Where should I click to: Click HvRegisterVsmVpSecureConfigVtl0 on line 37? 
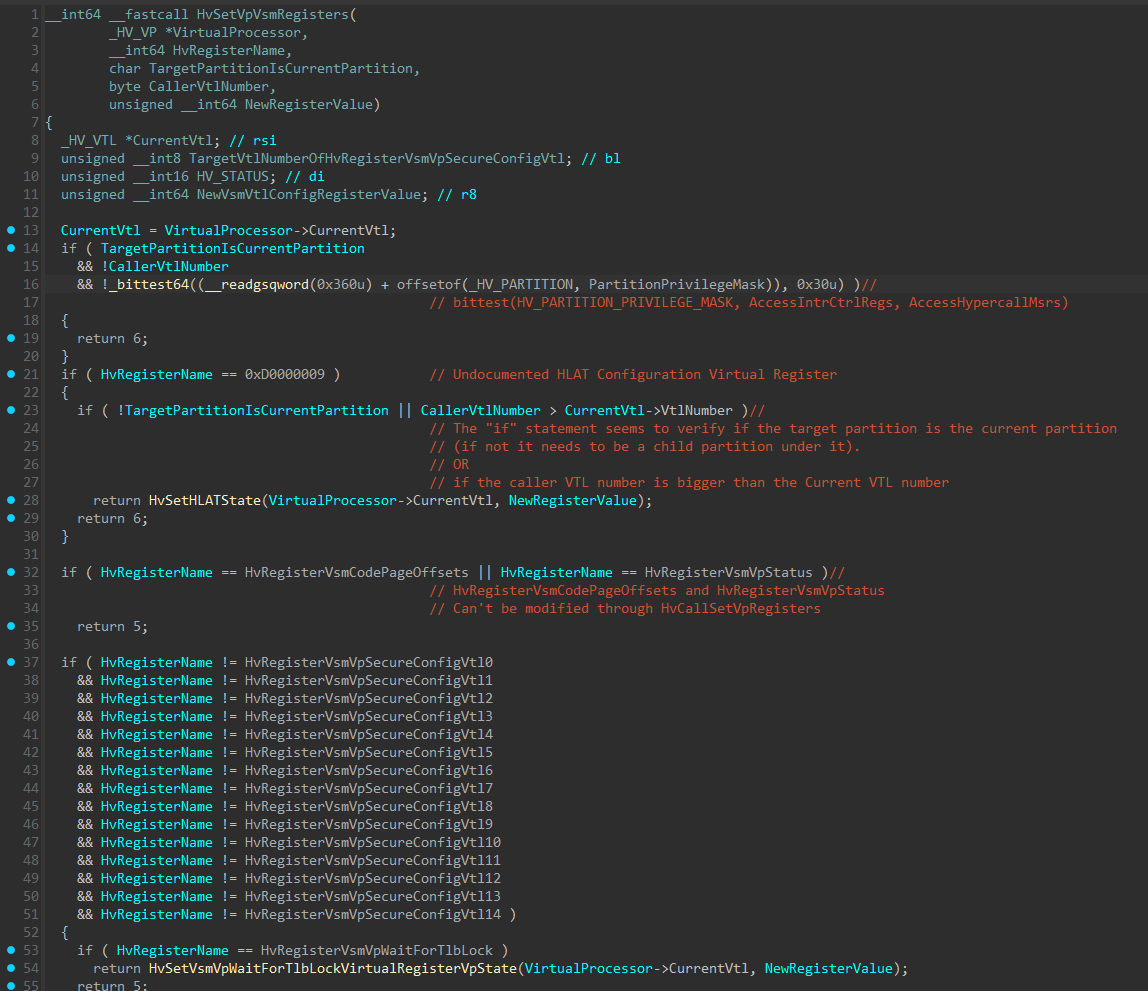(x=368, y=662)
